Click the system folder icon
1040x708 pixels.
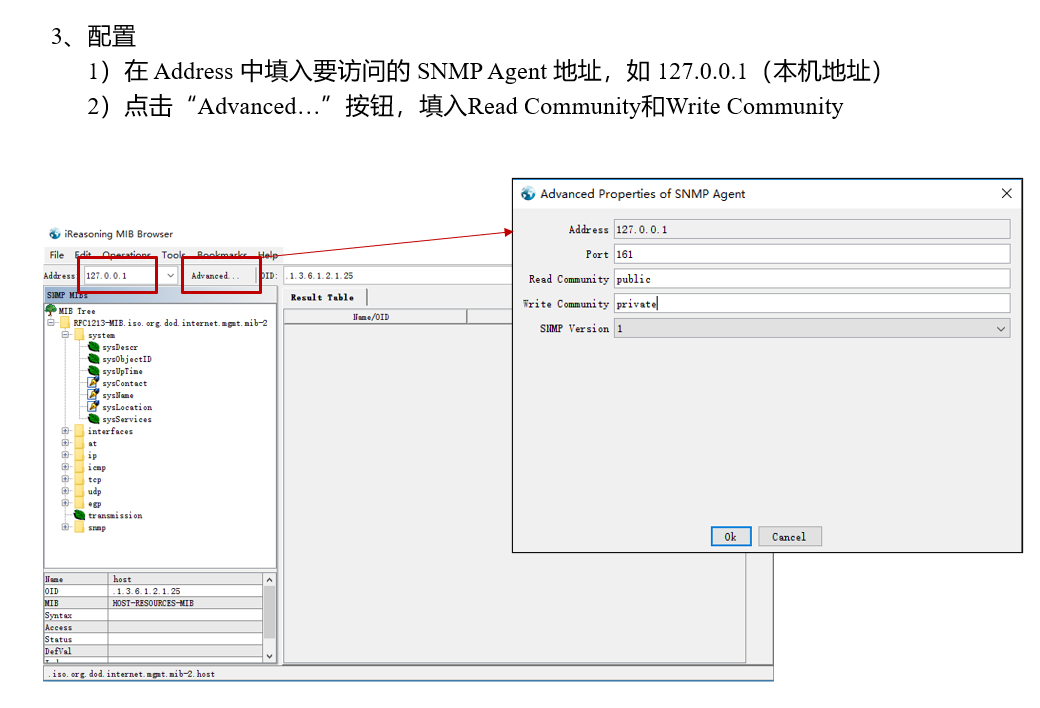click(x=80, y=335)
